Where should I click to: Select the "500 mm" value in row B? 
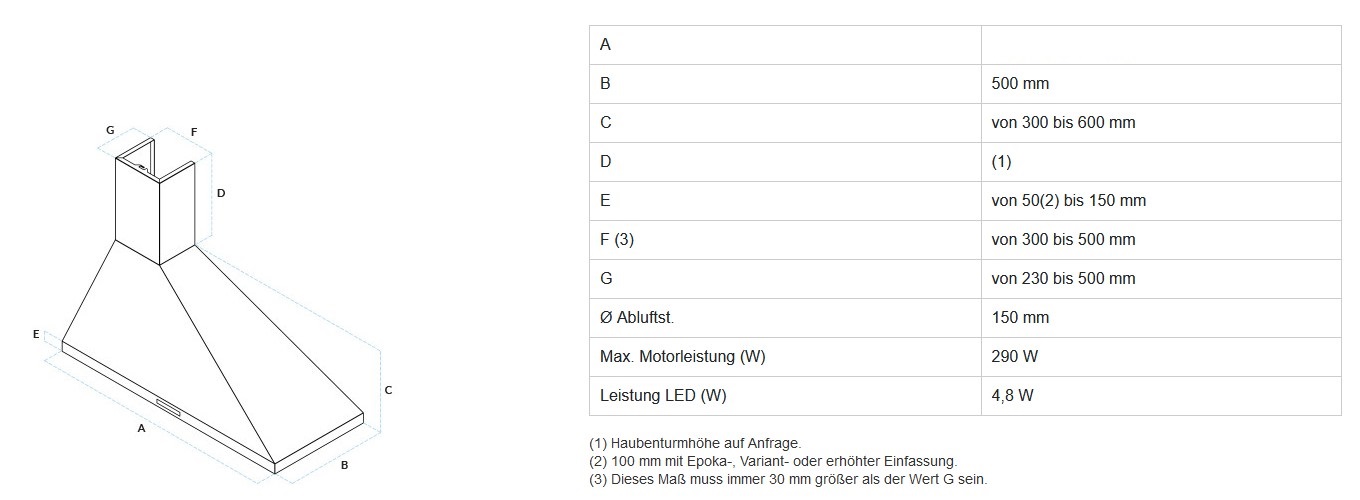[1020, 84]
